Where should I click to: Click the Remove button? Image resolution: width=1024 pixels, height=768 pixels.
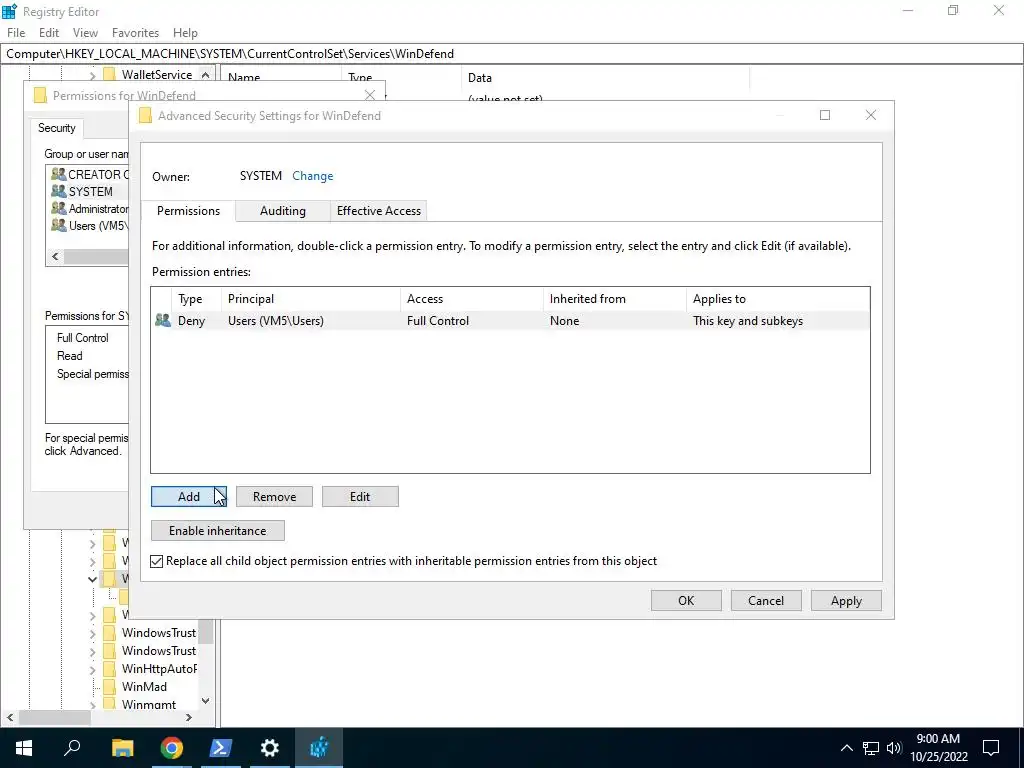click(x=274, y=496)
